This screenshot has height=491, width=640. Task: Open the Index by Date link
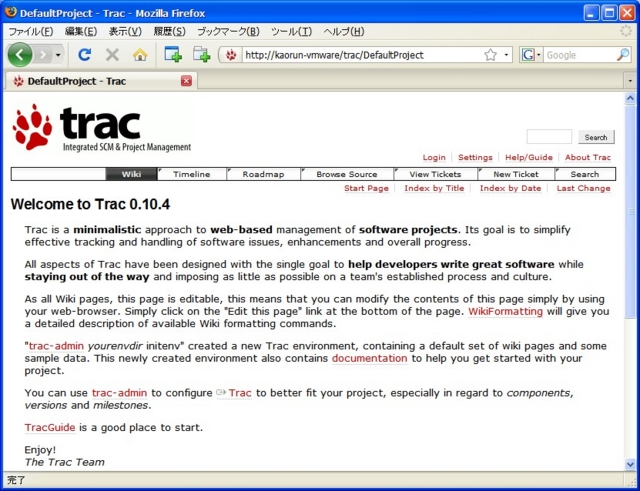coord(510,188)
